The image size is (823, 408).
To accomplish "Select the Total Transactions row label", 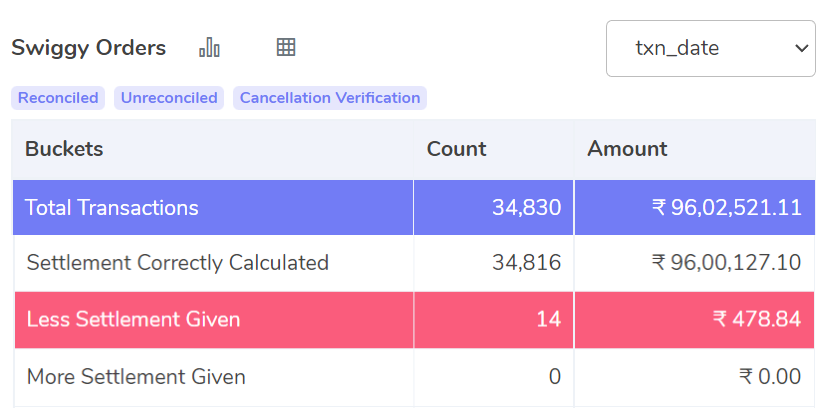I will click(112, 208).
